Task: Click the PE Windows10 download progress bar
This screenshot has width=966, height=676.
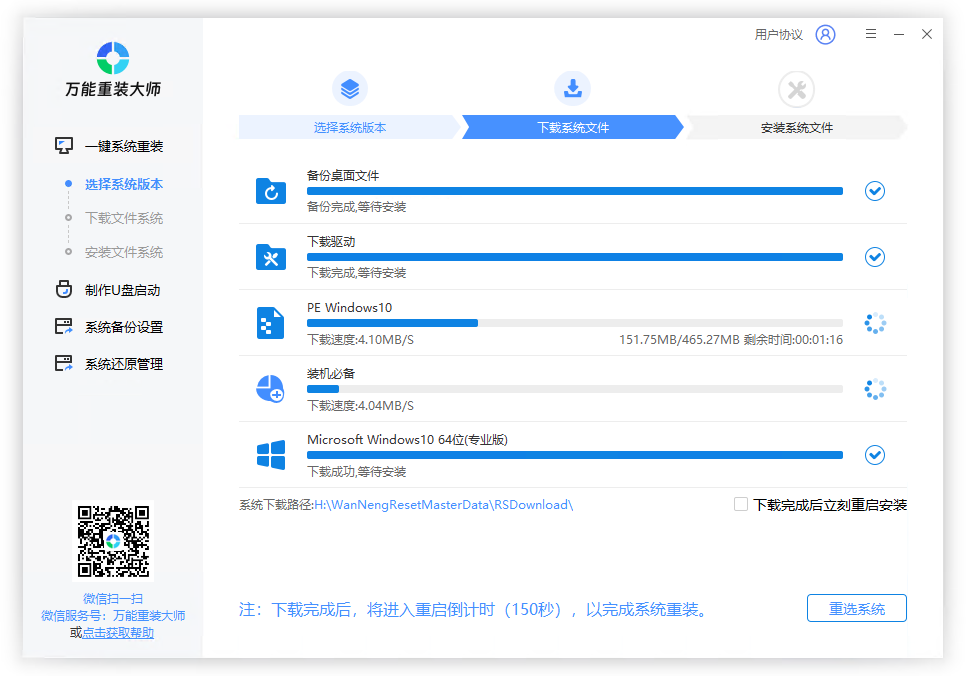Action: (x=574, y=323)
